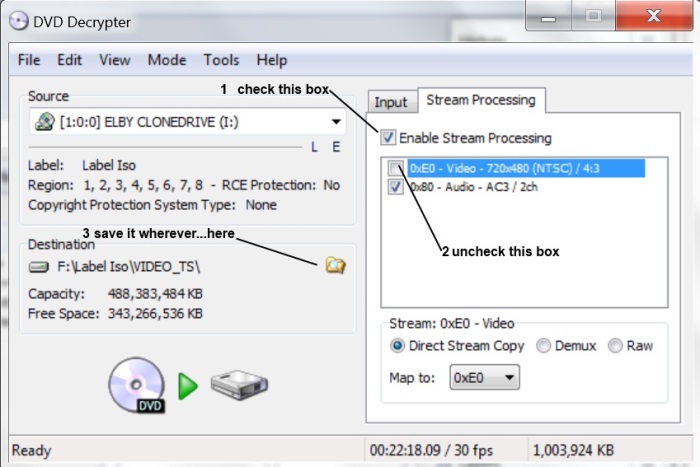Screen dimensions: 700x467
Task: Open the Help menu
Action: pyautogui.click(x=271, y=60)
